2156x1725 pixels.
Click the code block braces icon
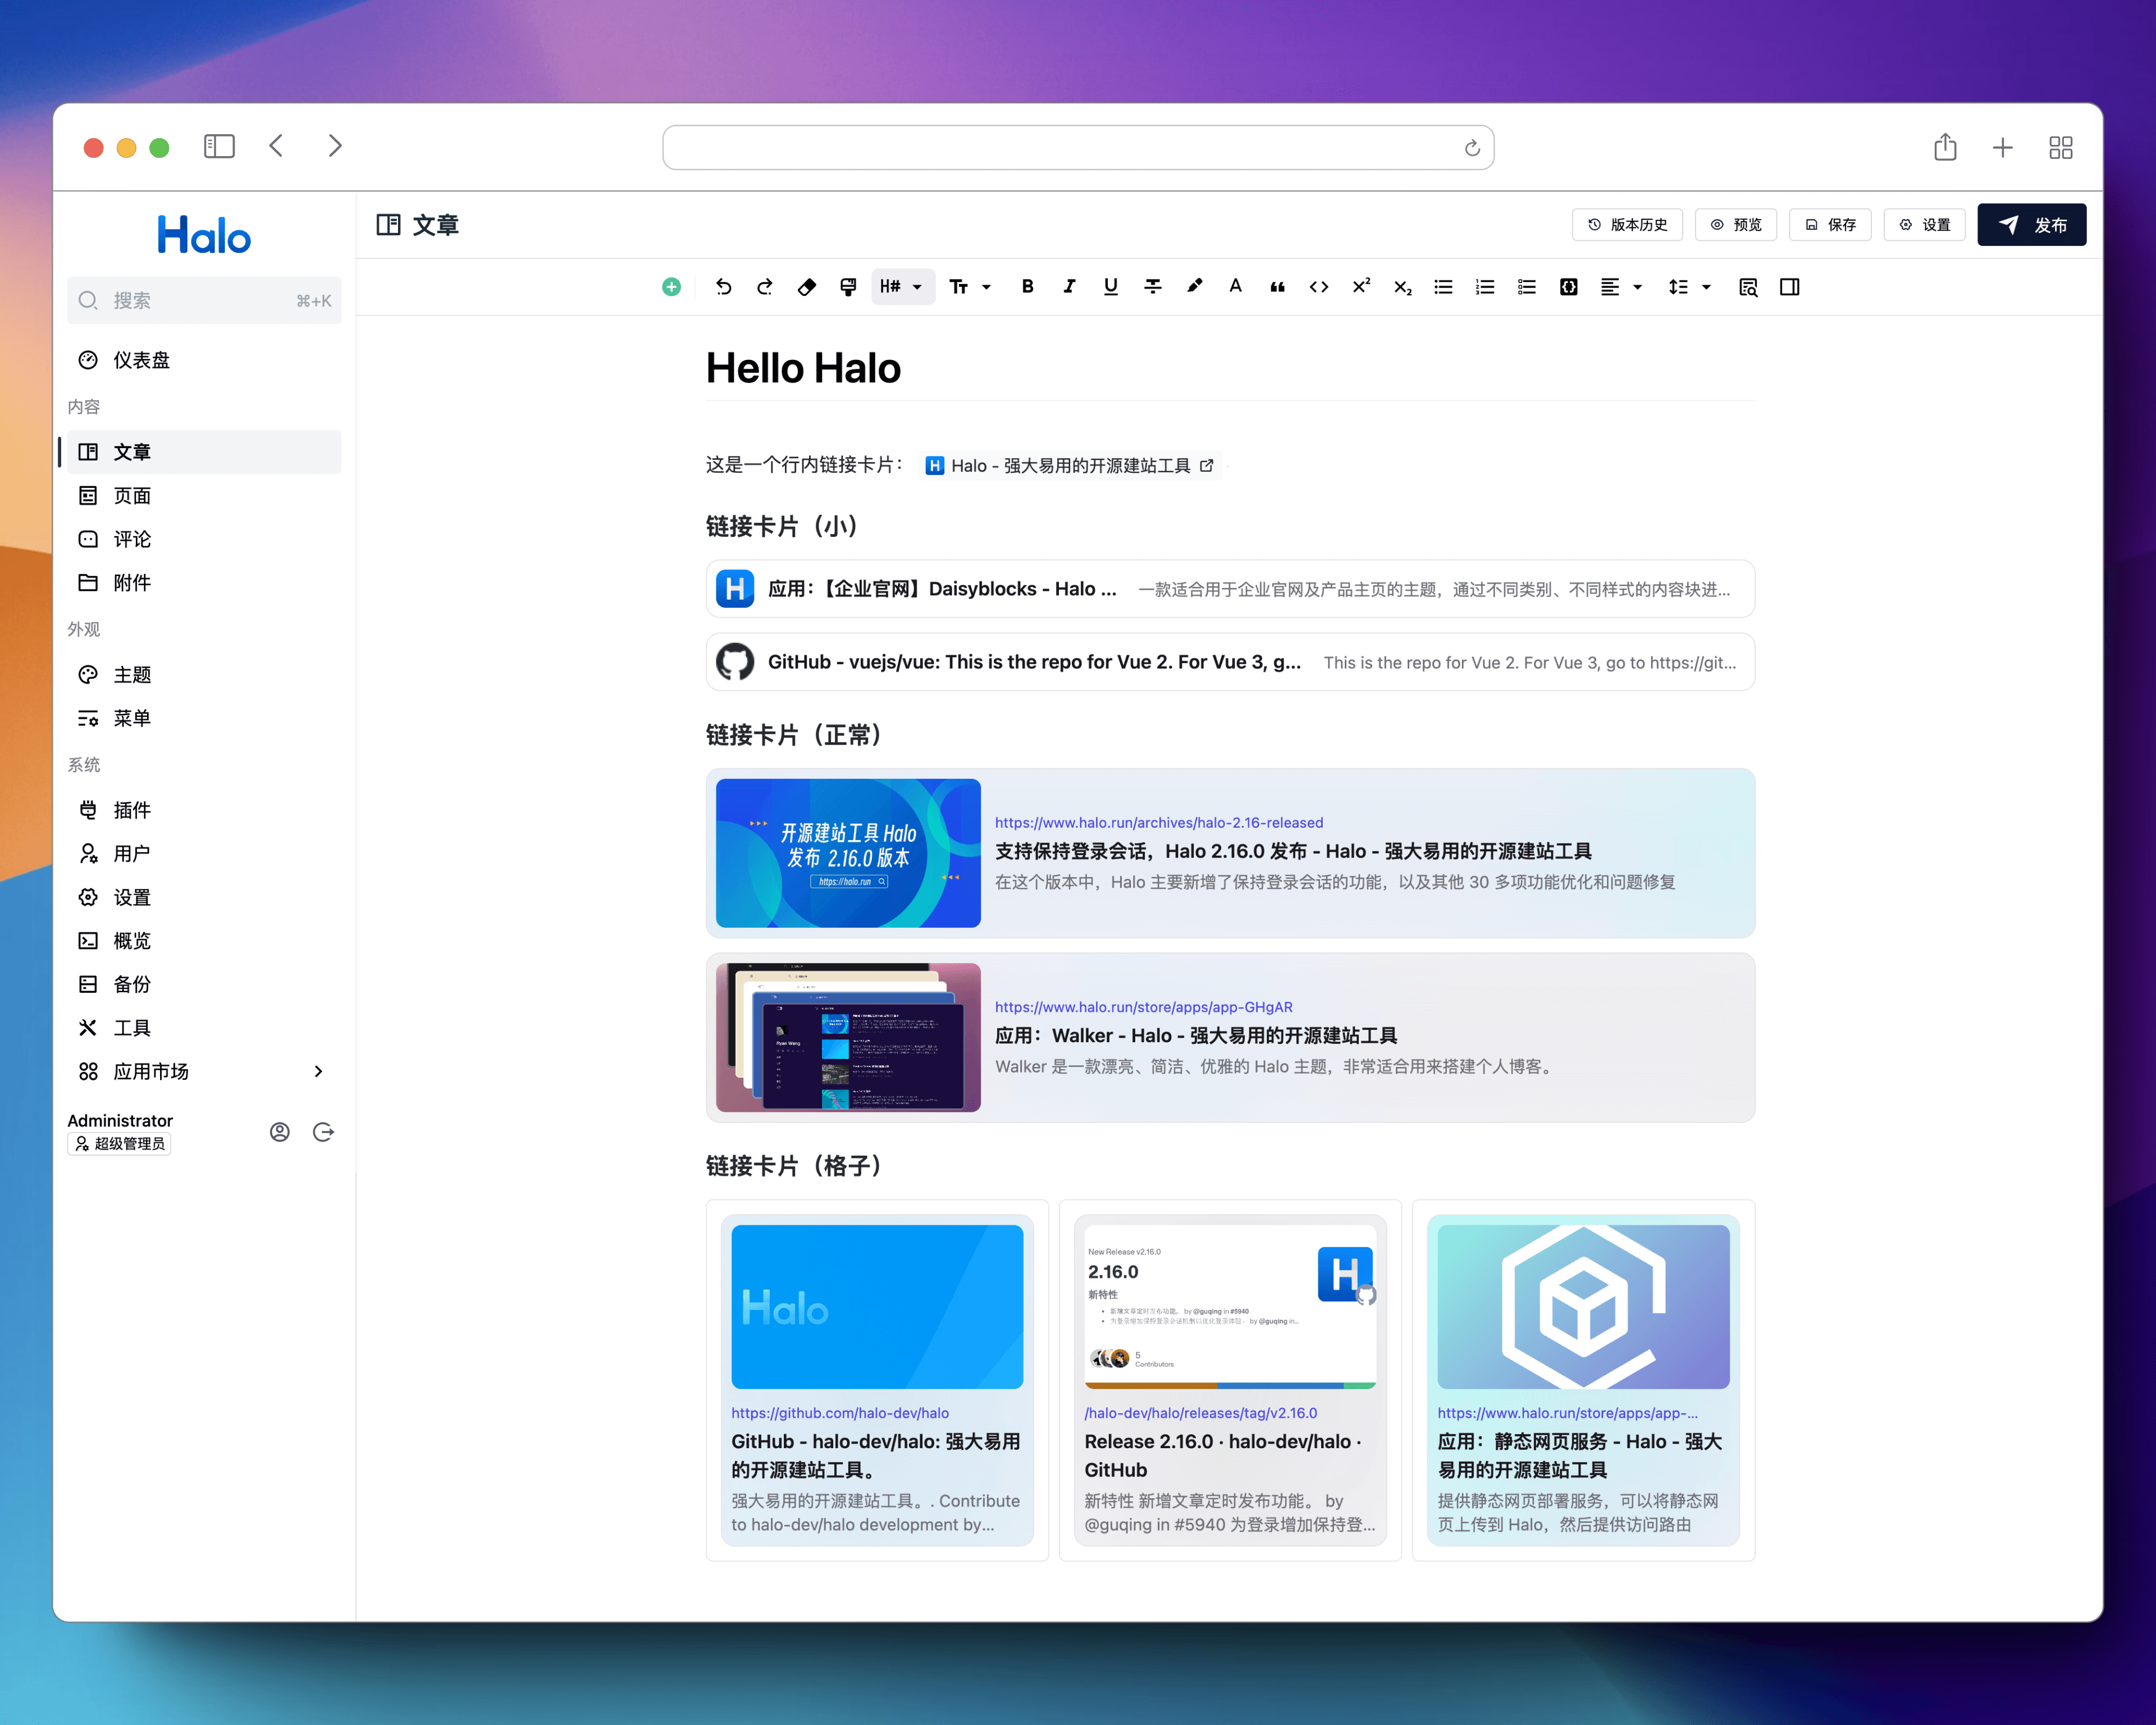tap(1568, 287)
